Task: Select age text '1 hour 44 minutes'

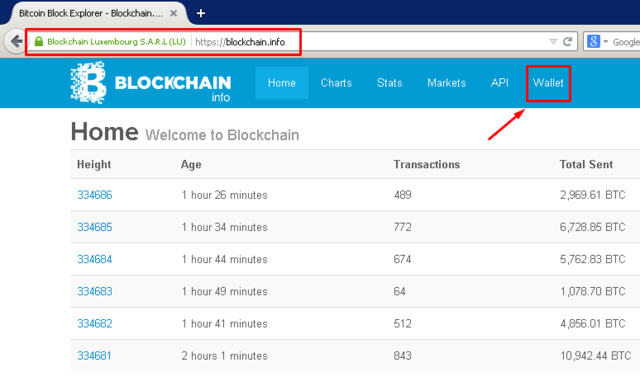Action: pos(224,260)
